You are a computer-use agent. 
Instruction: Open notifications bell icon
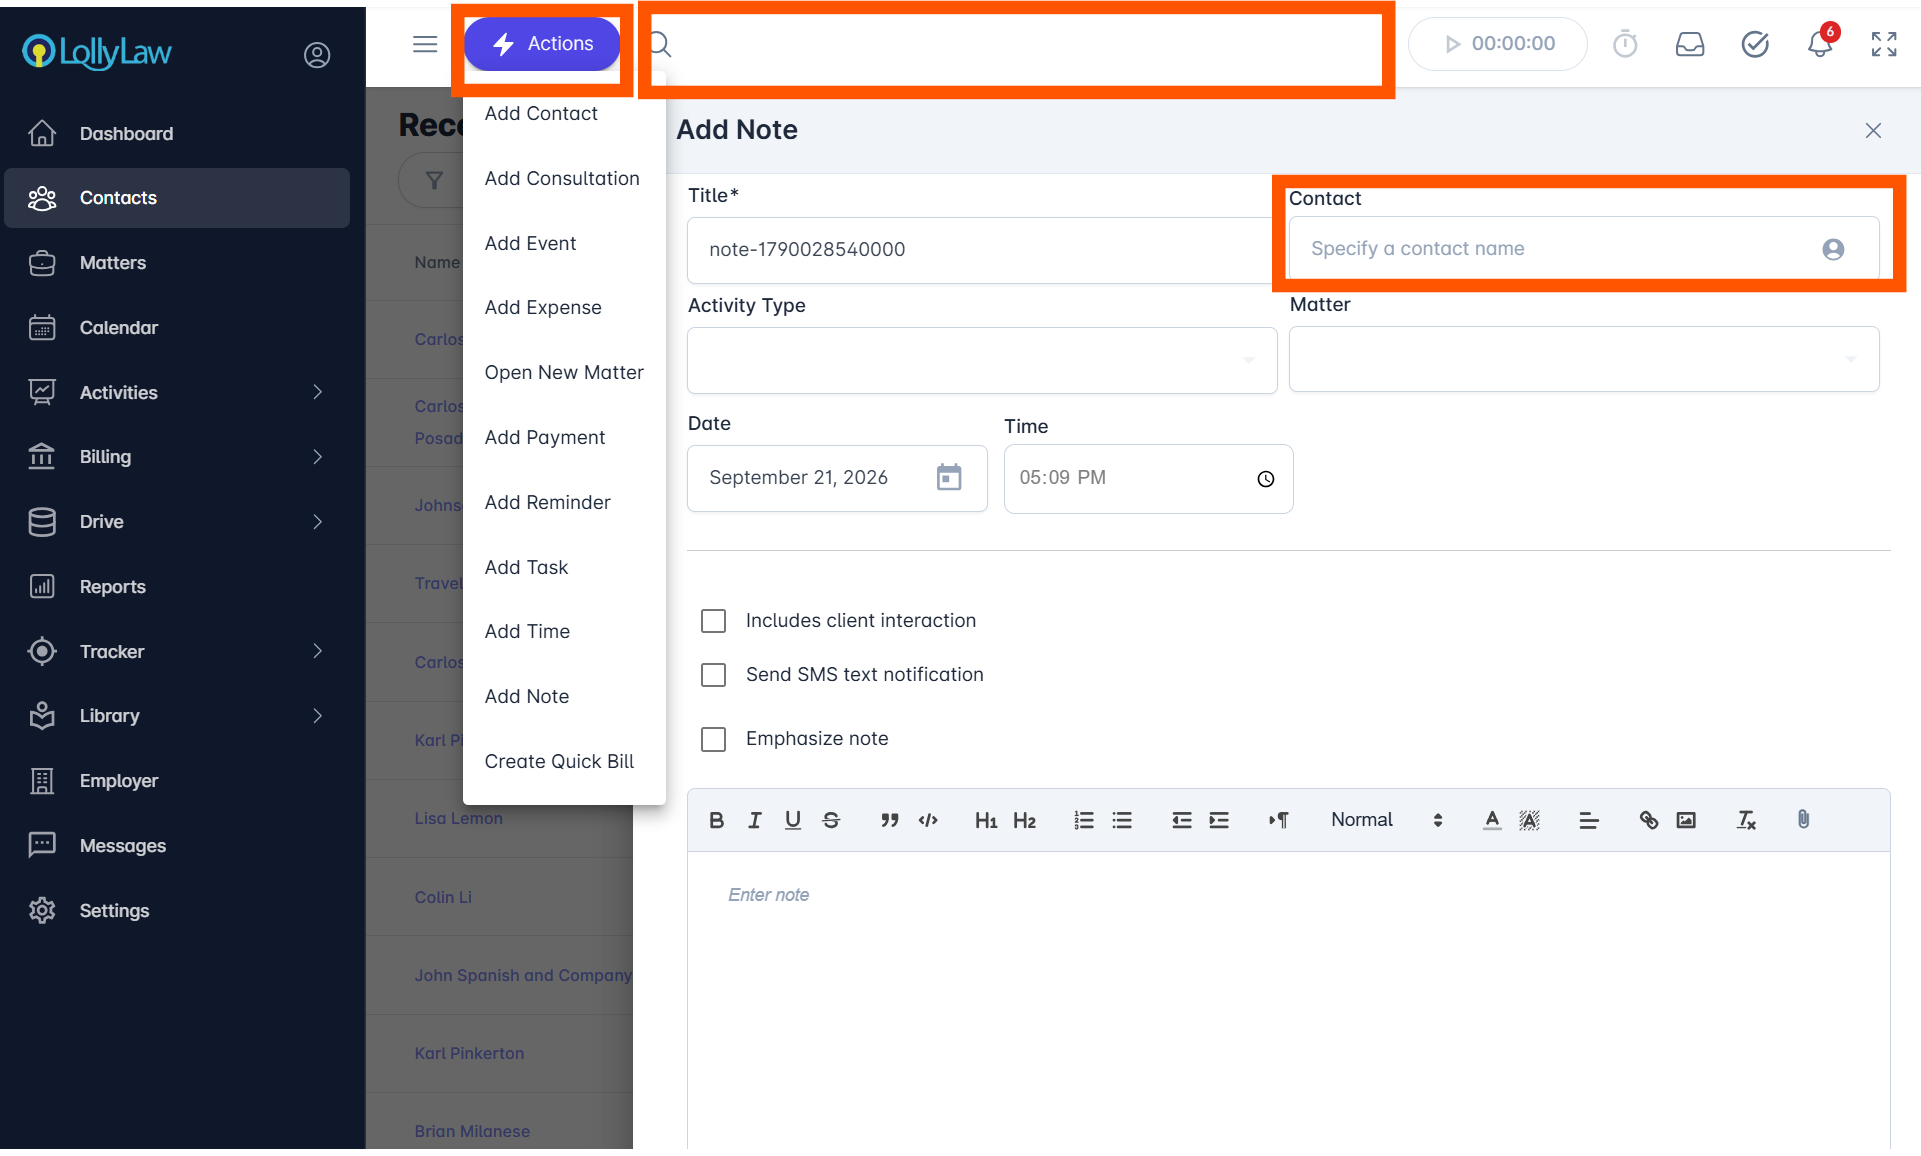coord(1820,44)
